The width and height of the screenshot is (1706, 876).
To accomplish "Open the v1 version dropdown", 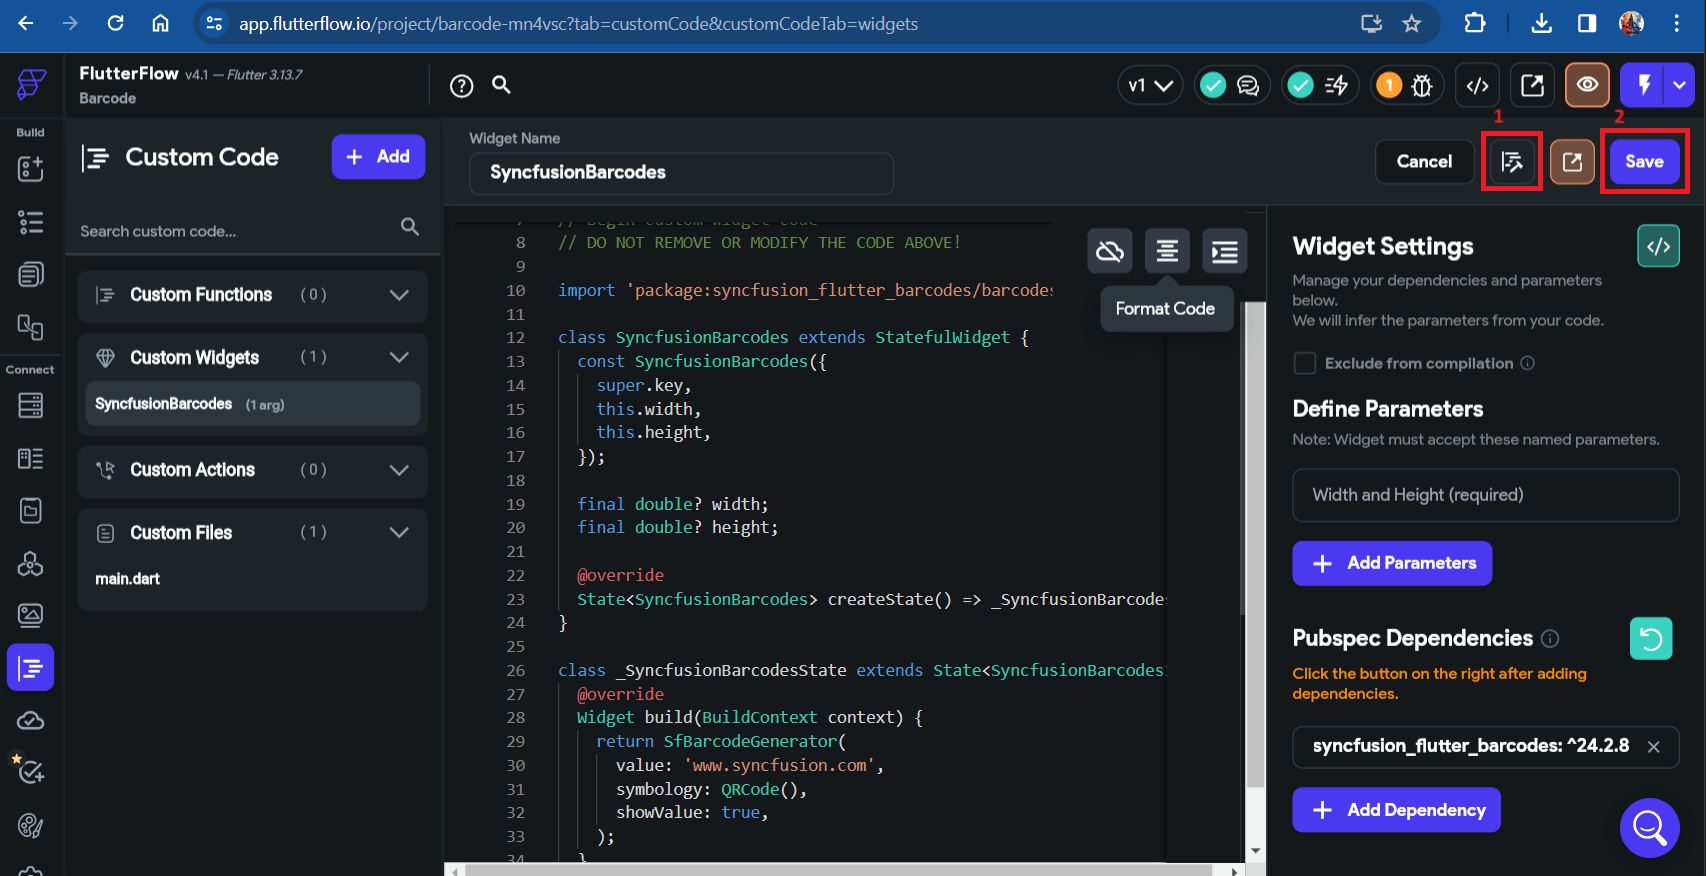I will click(1150, 86).
